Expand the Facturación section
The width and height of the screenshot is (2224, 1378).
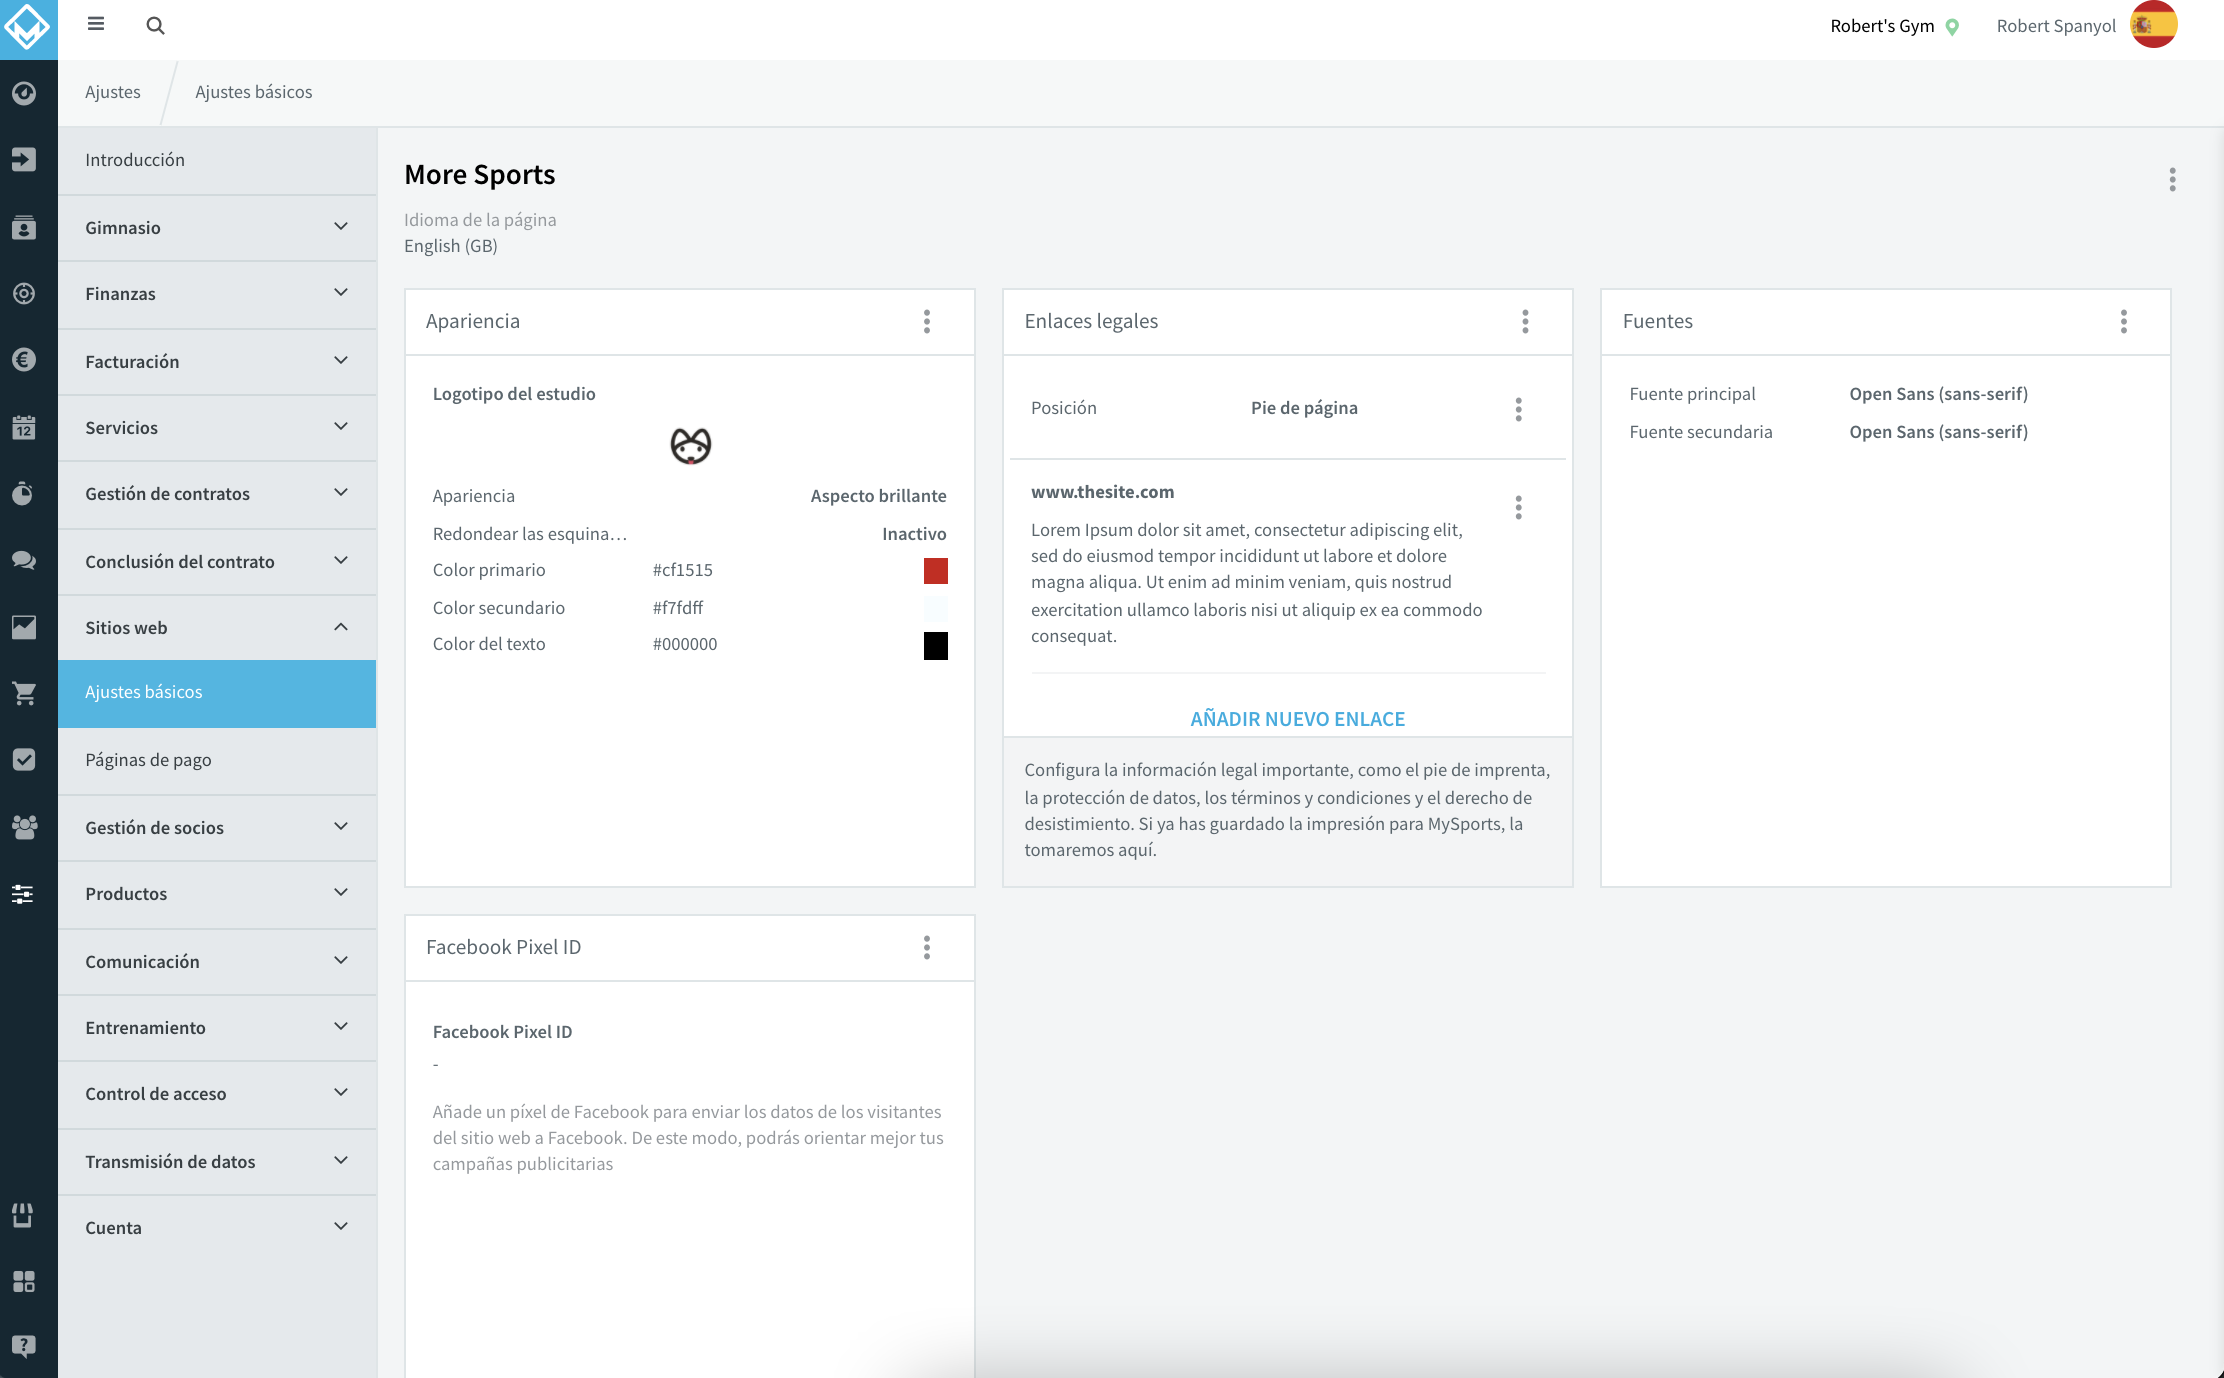(x=217, y=362)
